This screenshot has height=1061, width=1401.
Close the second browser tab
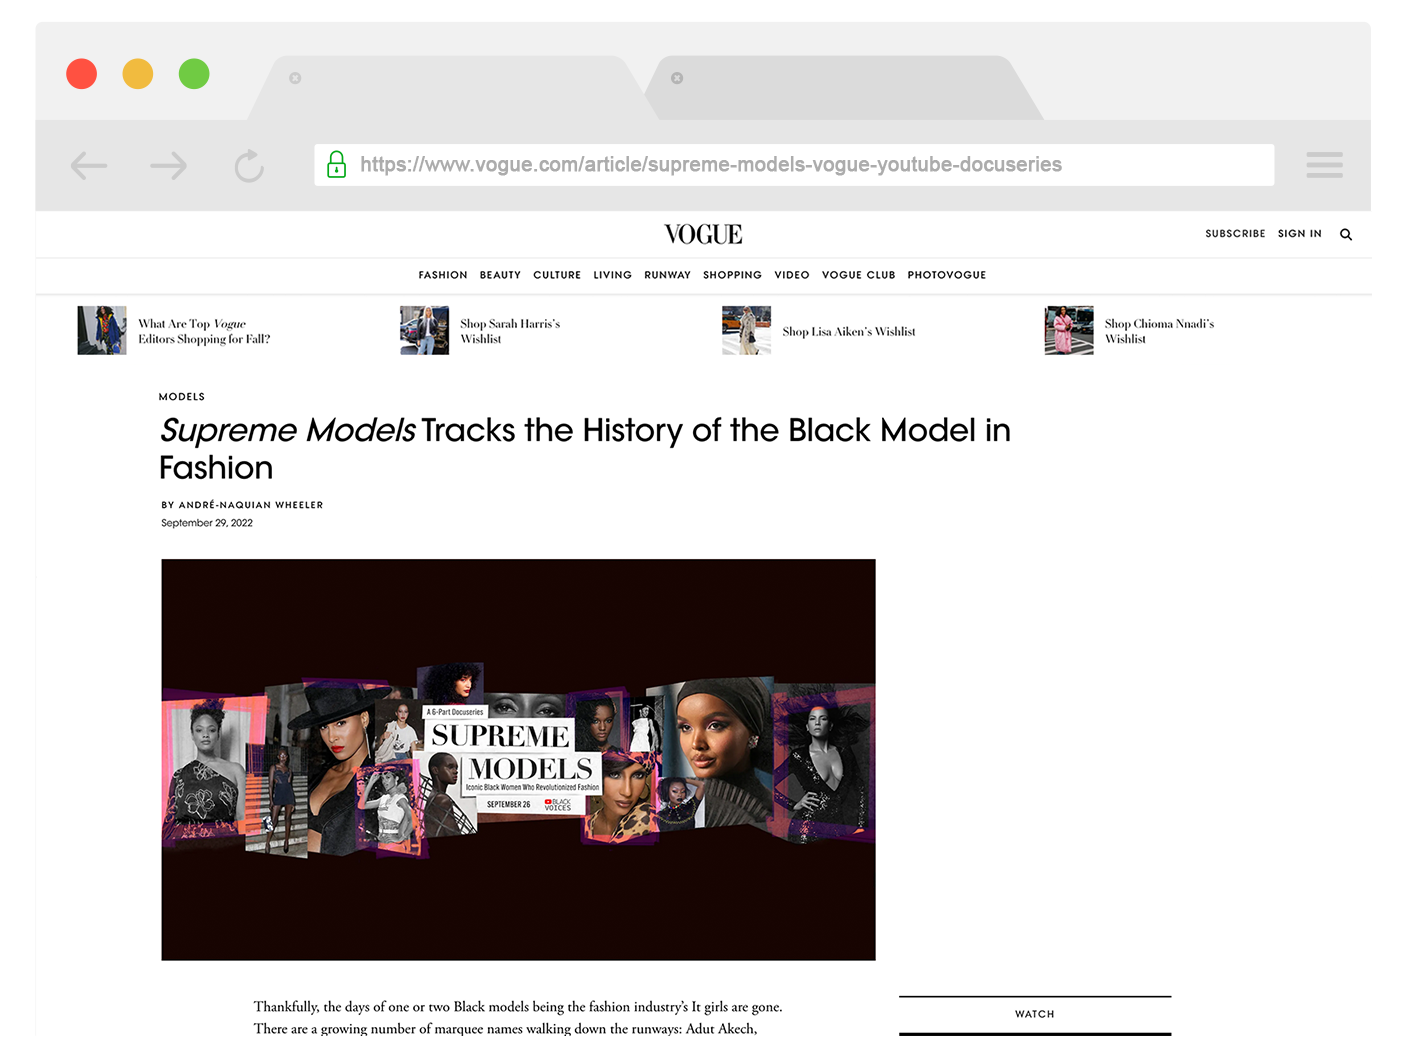[x=677, y=78]
